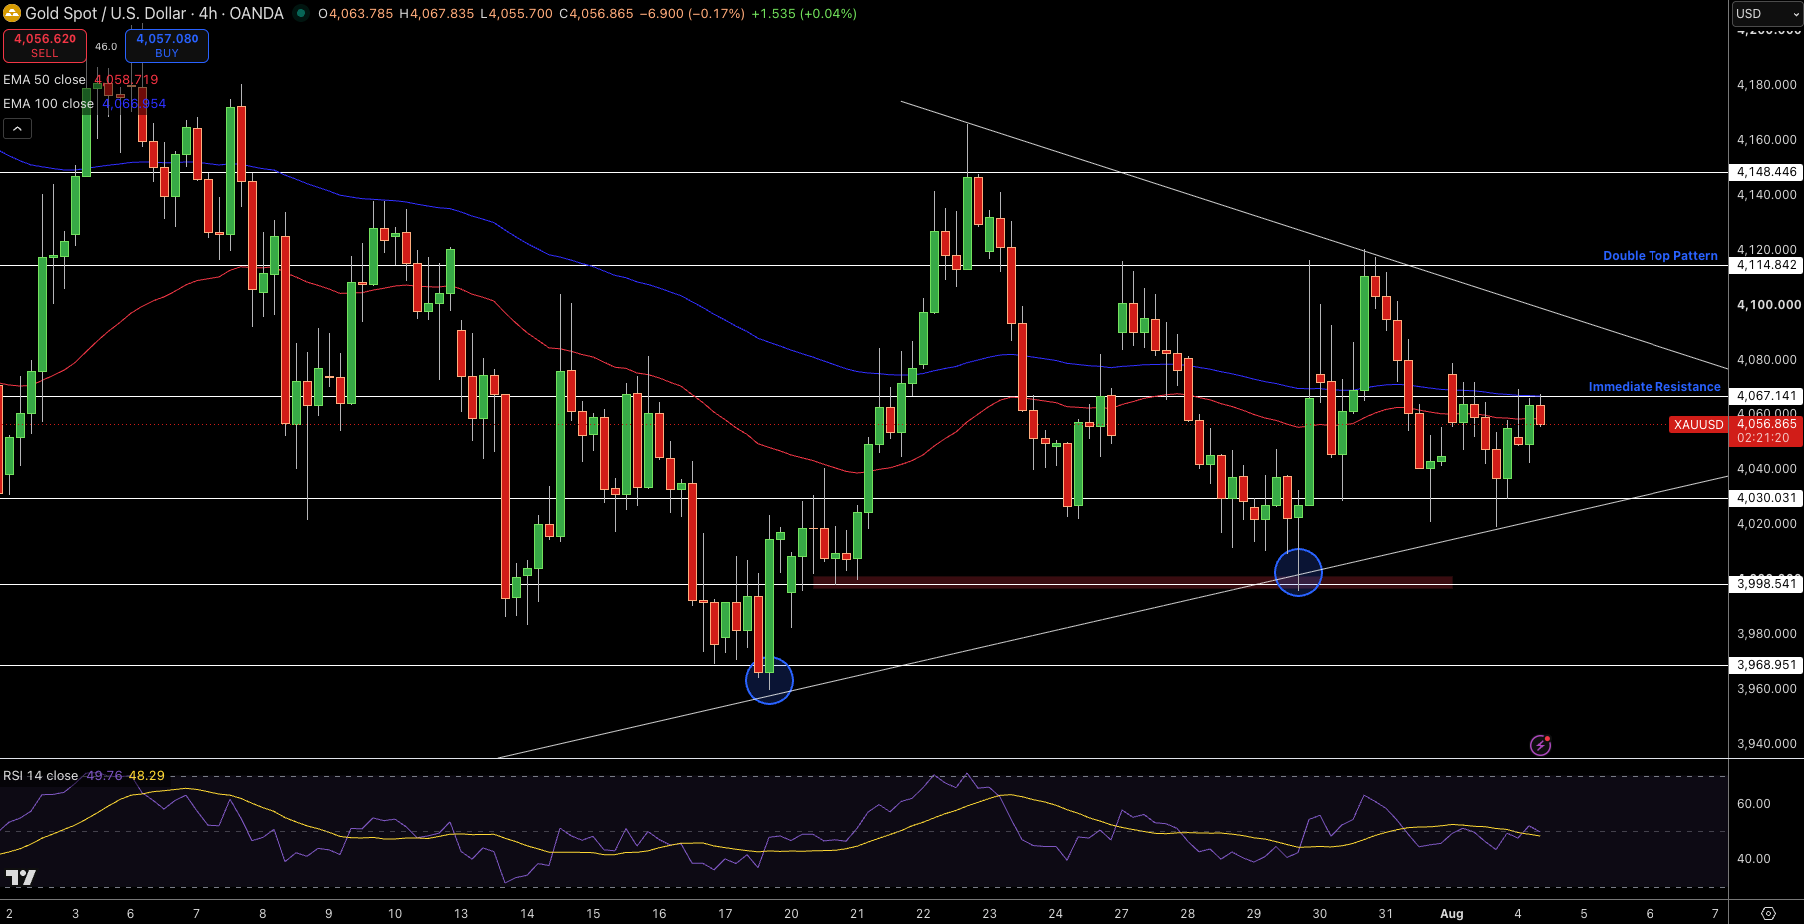The width and height of the screenshot is (1804, 924).
Task: Click the 4,030.031 horizontal line label
Action: (1766, 498)
